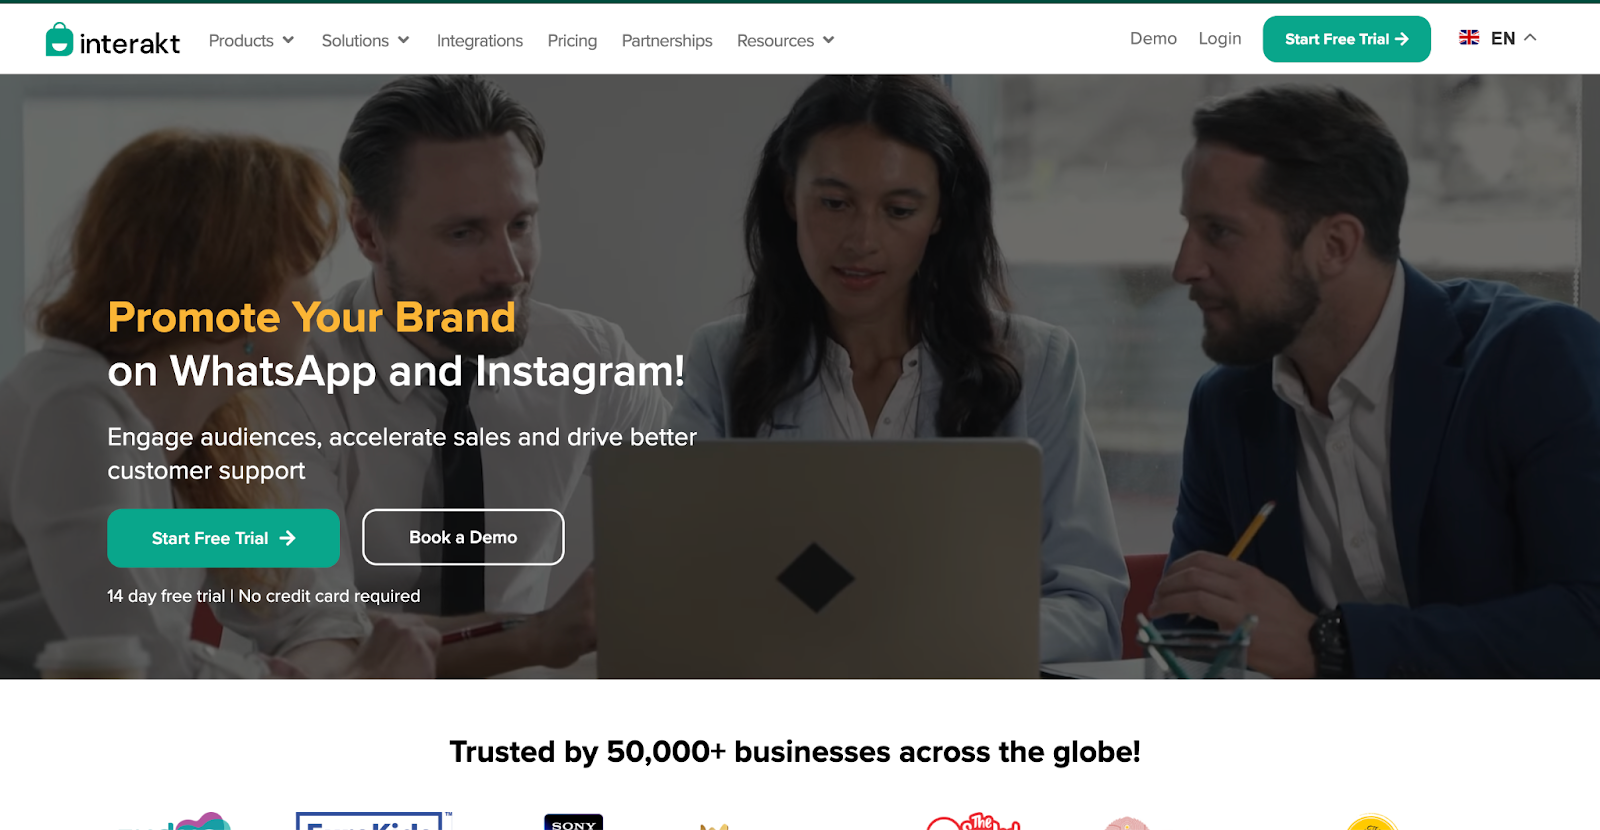Click the Book a Demo button

[x=463, y=537]
